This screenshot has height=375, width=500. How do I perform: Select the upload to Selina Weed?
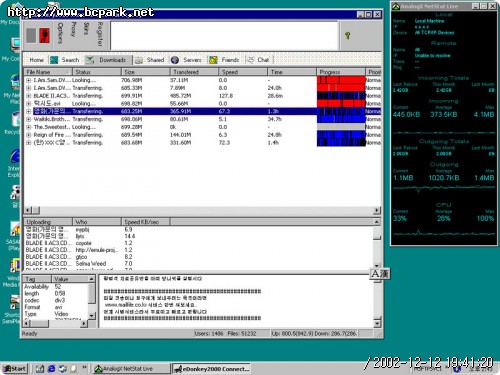[x=91, y=264]
